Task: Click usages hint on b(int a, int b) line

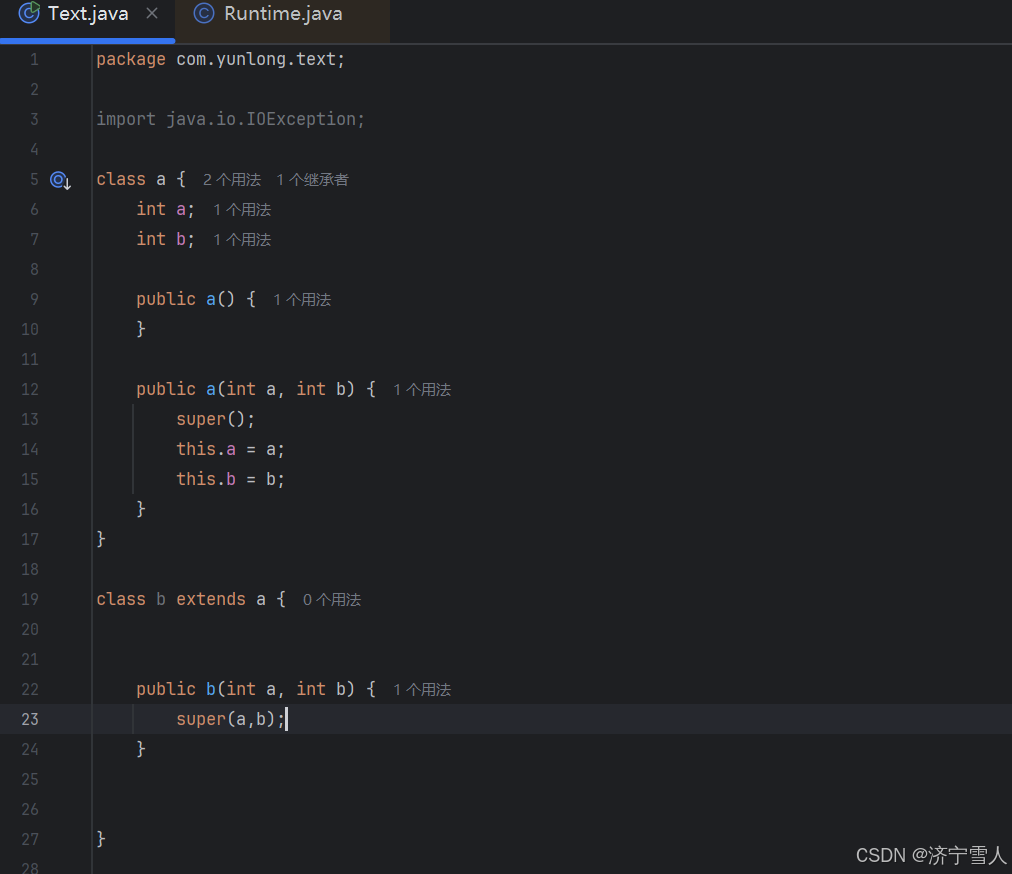Action: pyautogui.click(x=422, y=690)
